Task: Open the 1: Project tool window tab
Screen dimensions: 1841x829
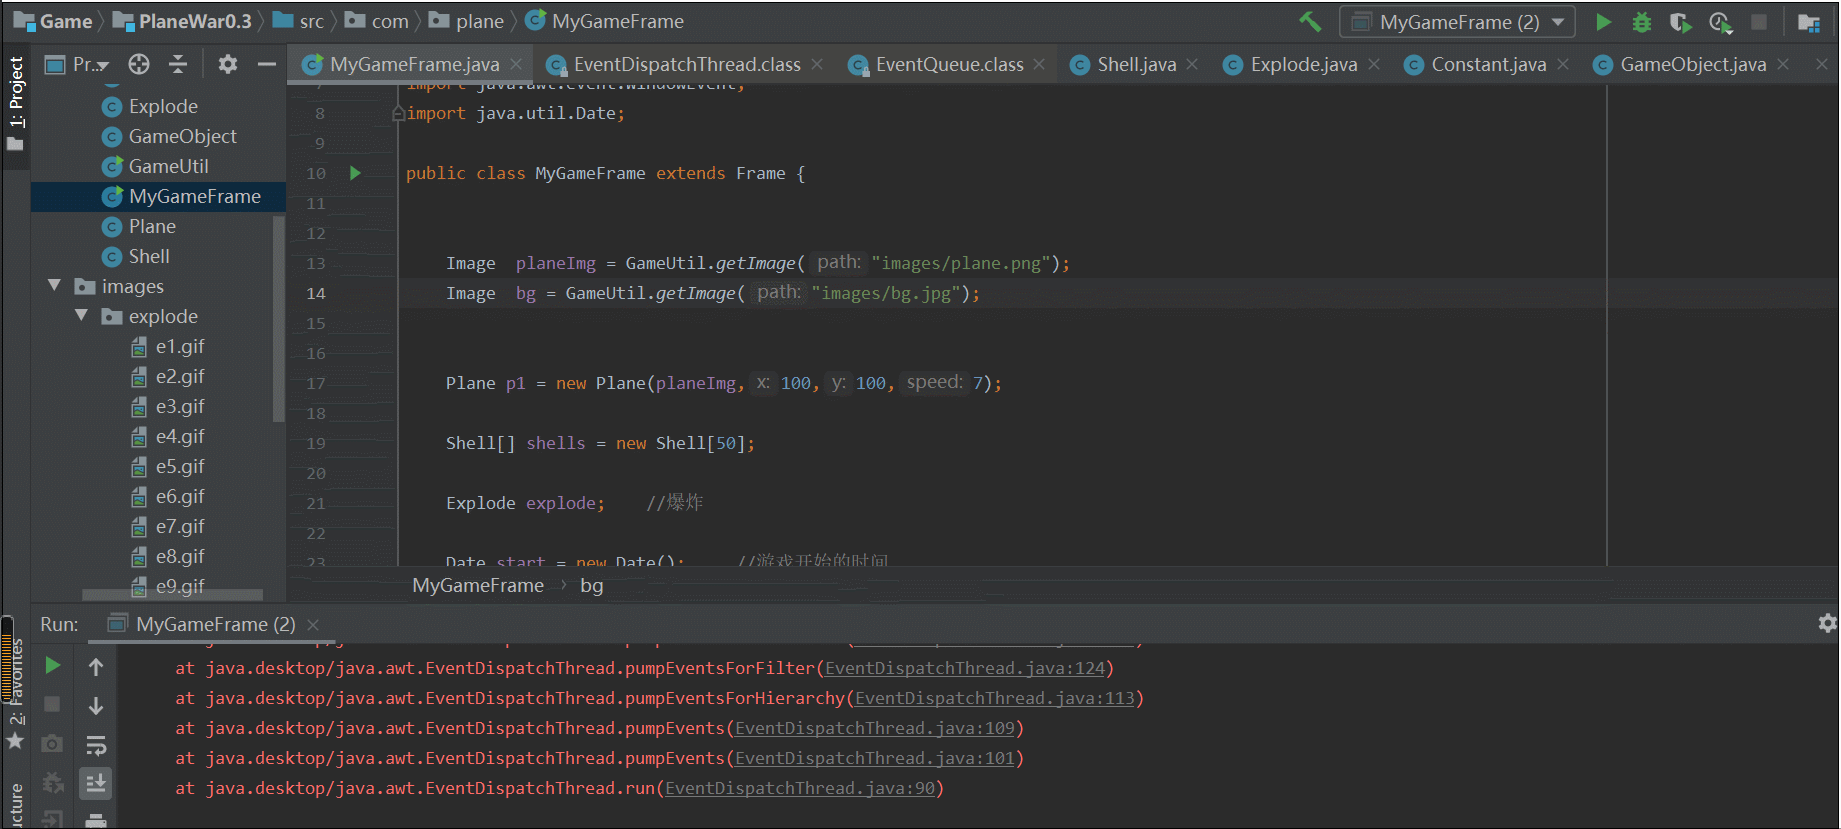Action: tap(16, 103)
